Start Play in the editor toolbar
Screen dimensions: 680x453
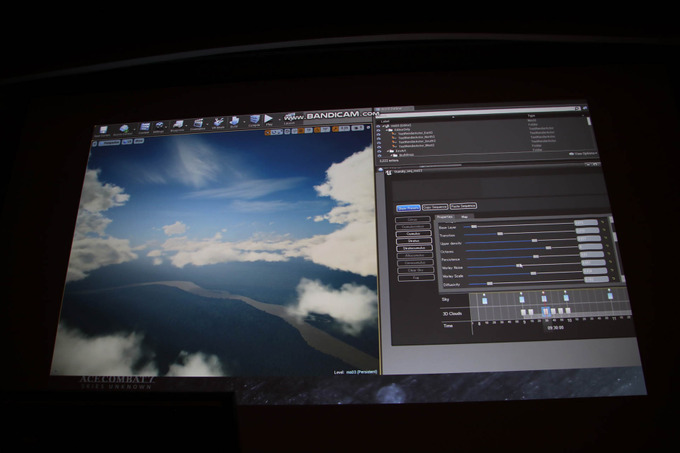pos(268,119)
